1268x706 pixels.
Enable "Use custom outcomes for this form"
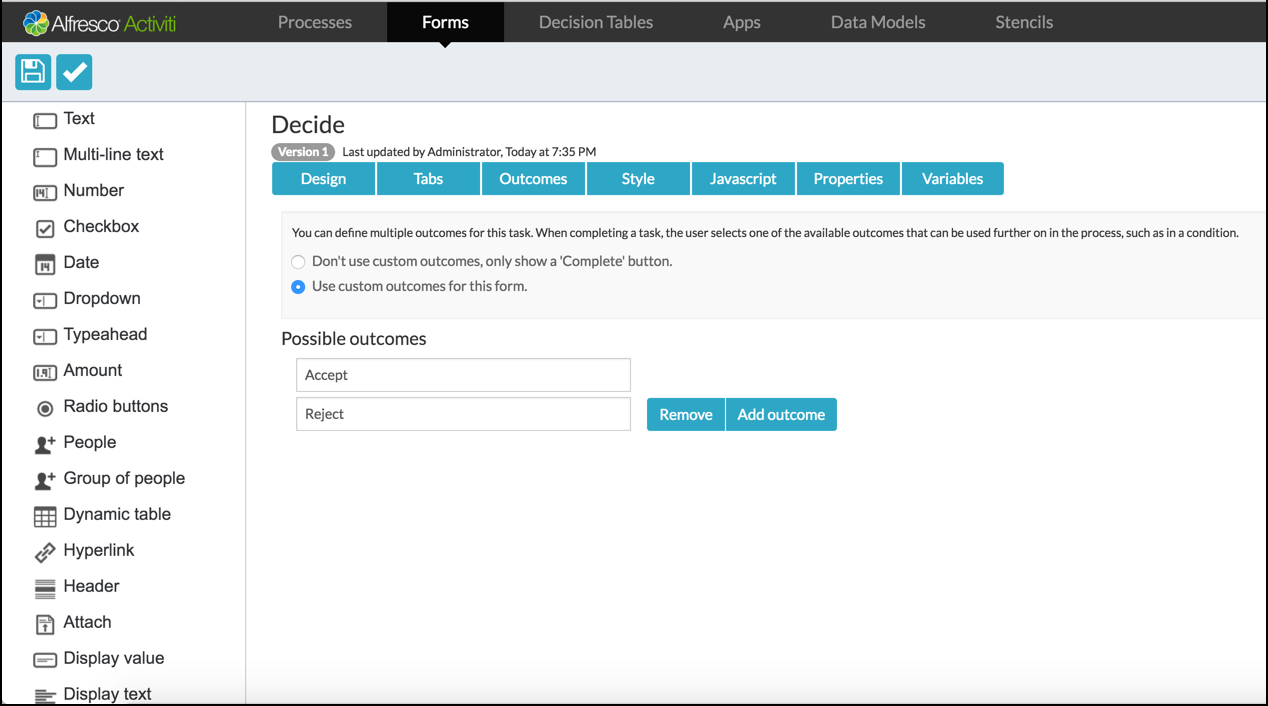point(298,287)
